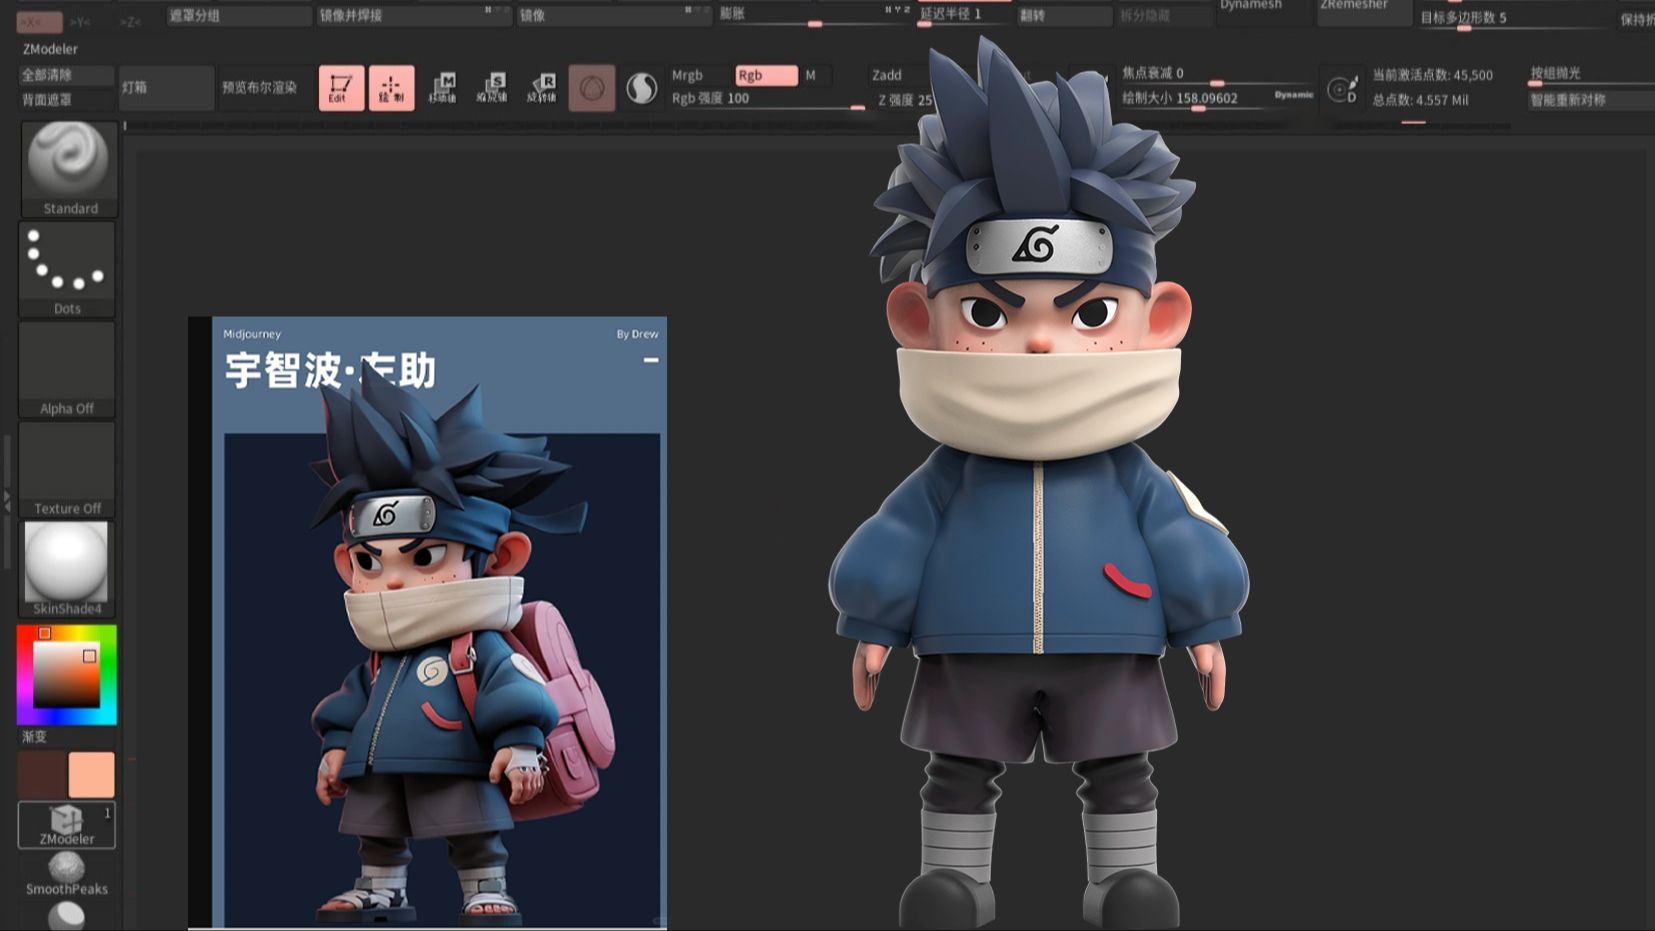This screenshot has width=1655, height=931.
Task: Toggle Z axis symmetry >Z<
Action: [x=131, y=21]
